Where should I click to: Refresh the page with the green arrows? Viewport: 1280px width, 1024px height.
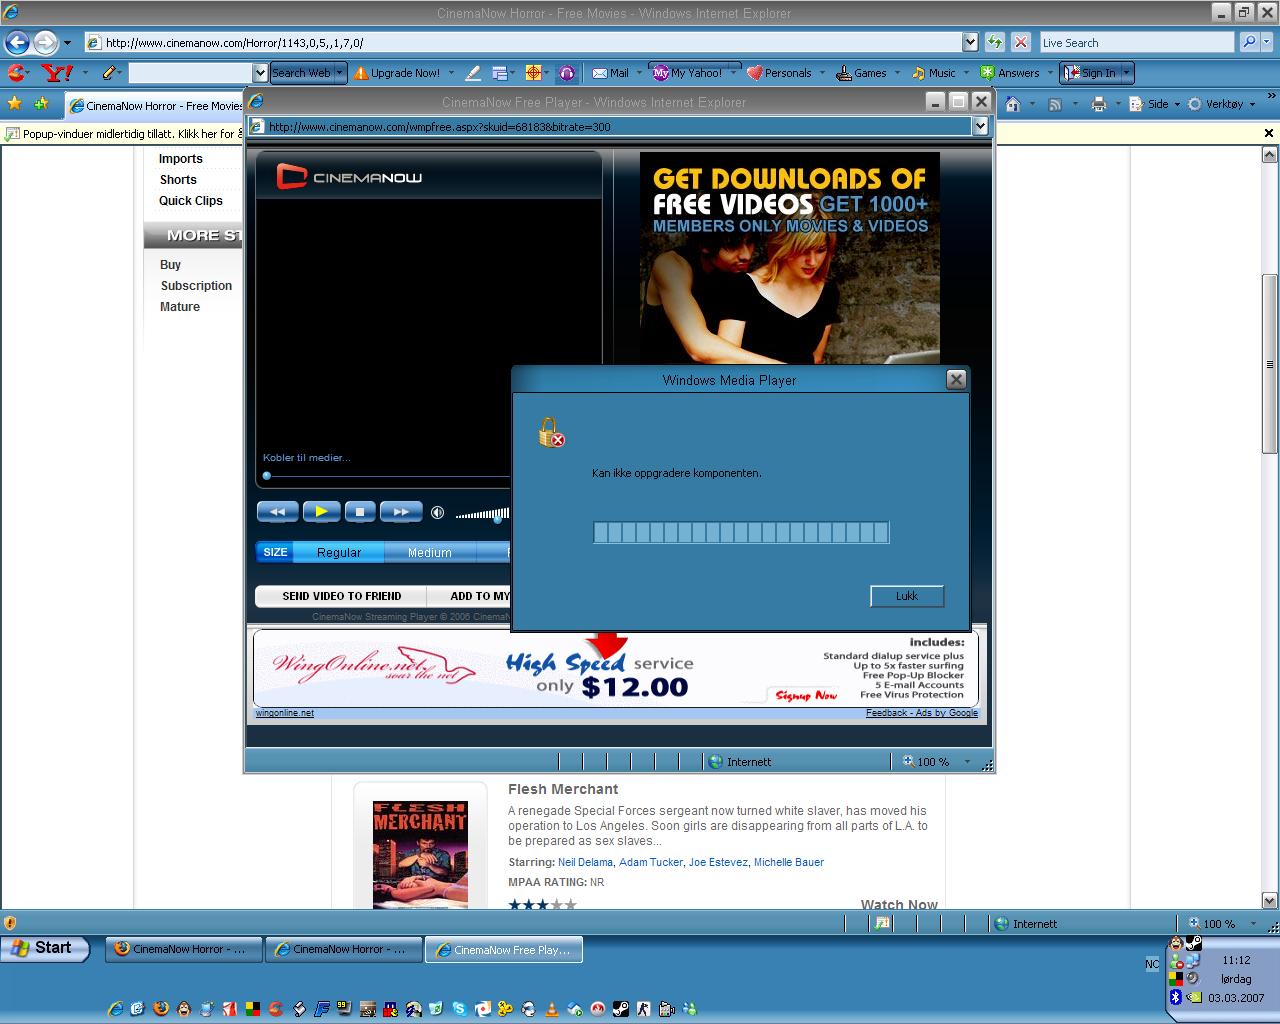995,42
